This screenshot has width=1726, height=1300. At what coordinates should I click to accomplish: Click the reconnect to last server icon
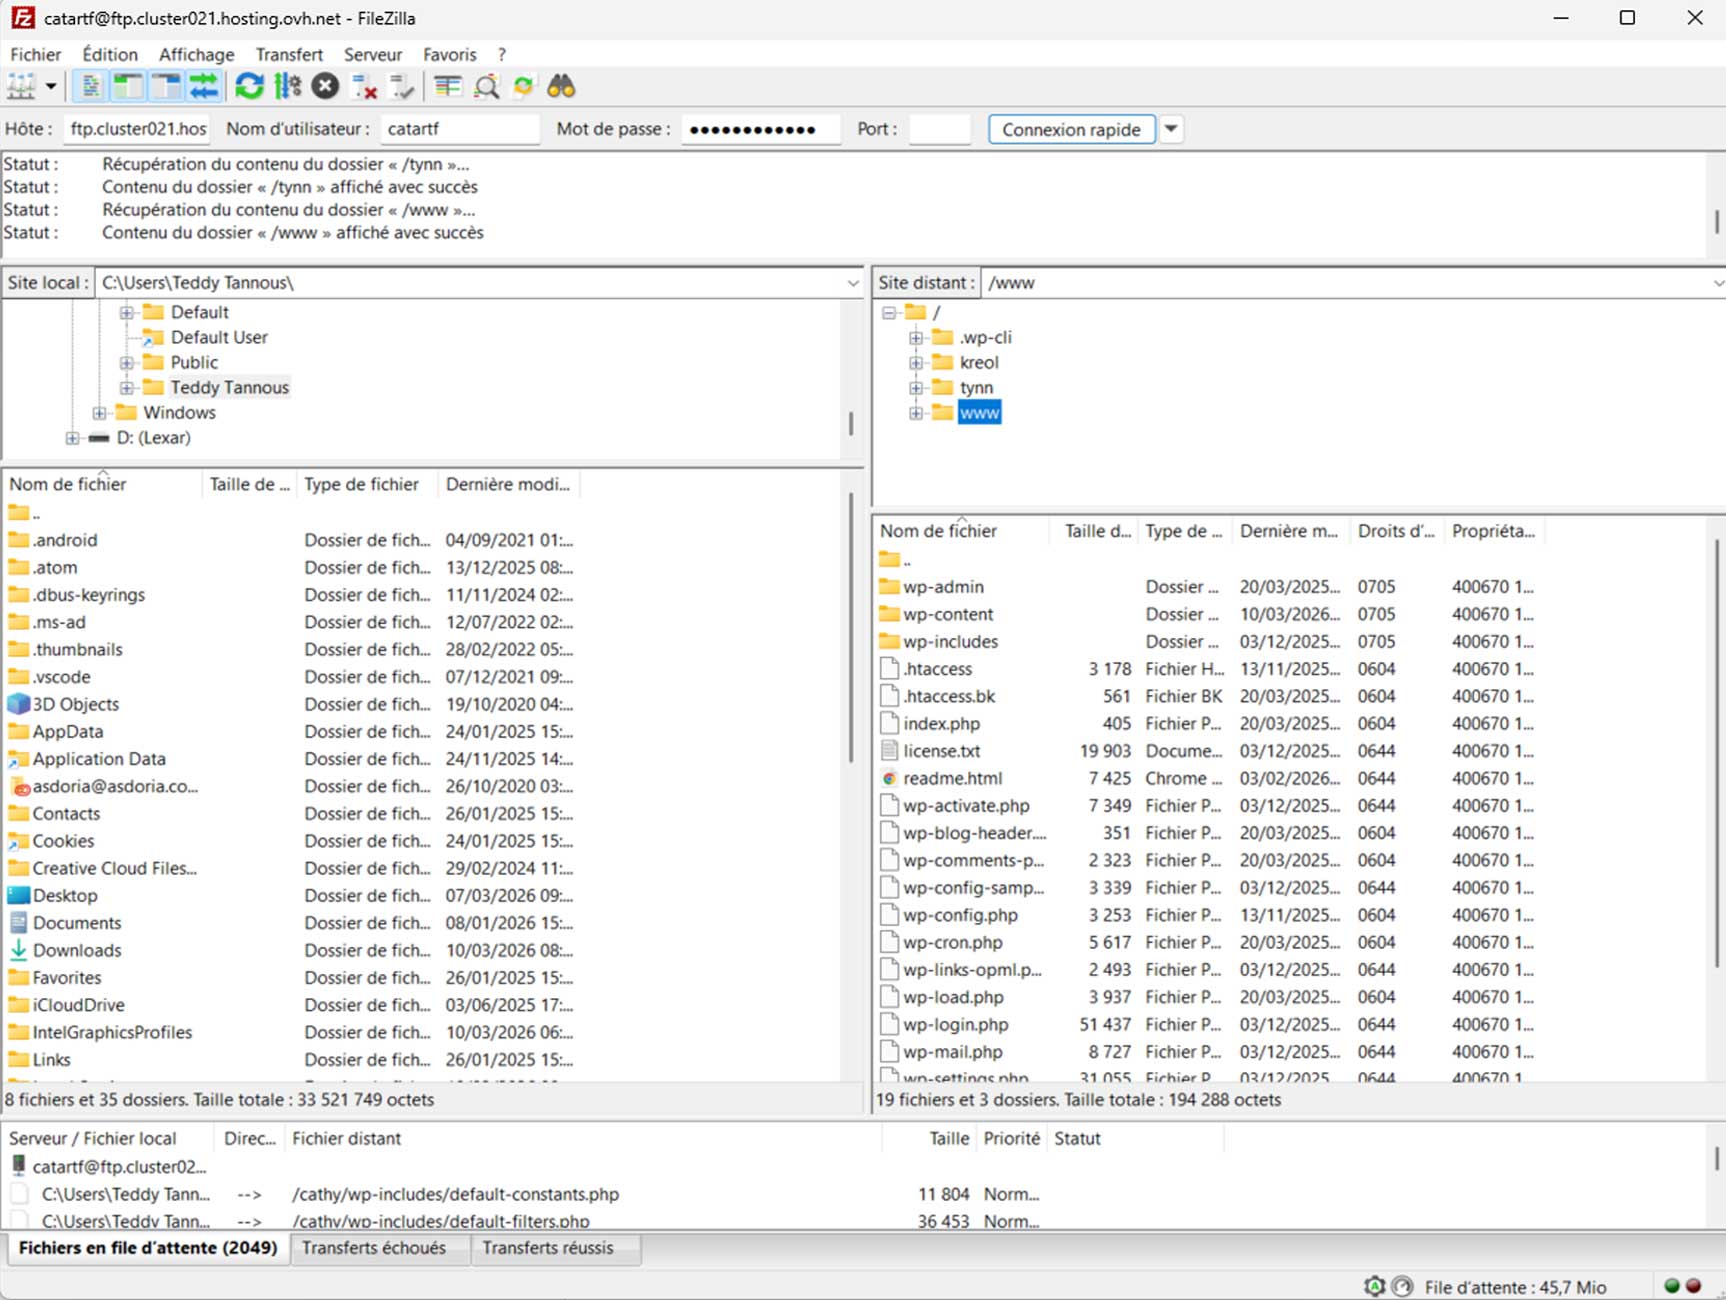click(402, 87)
